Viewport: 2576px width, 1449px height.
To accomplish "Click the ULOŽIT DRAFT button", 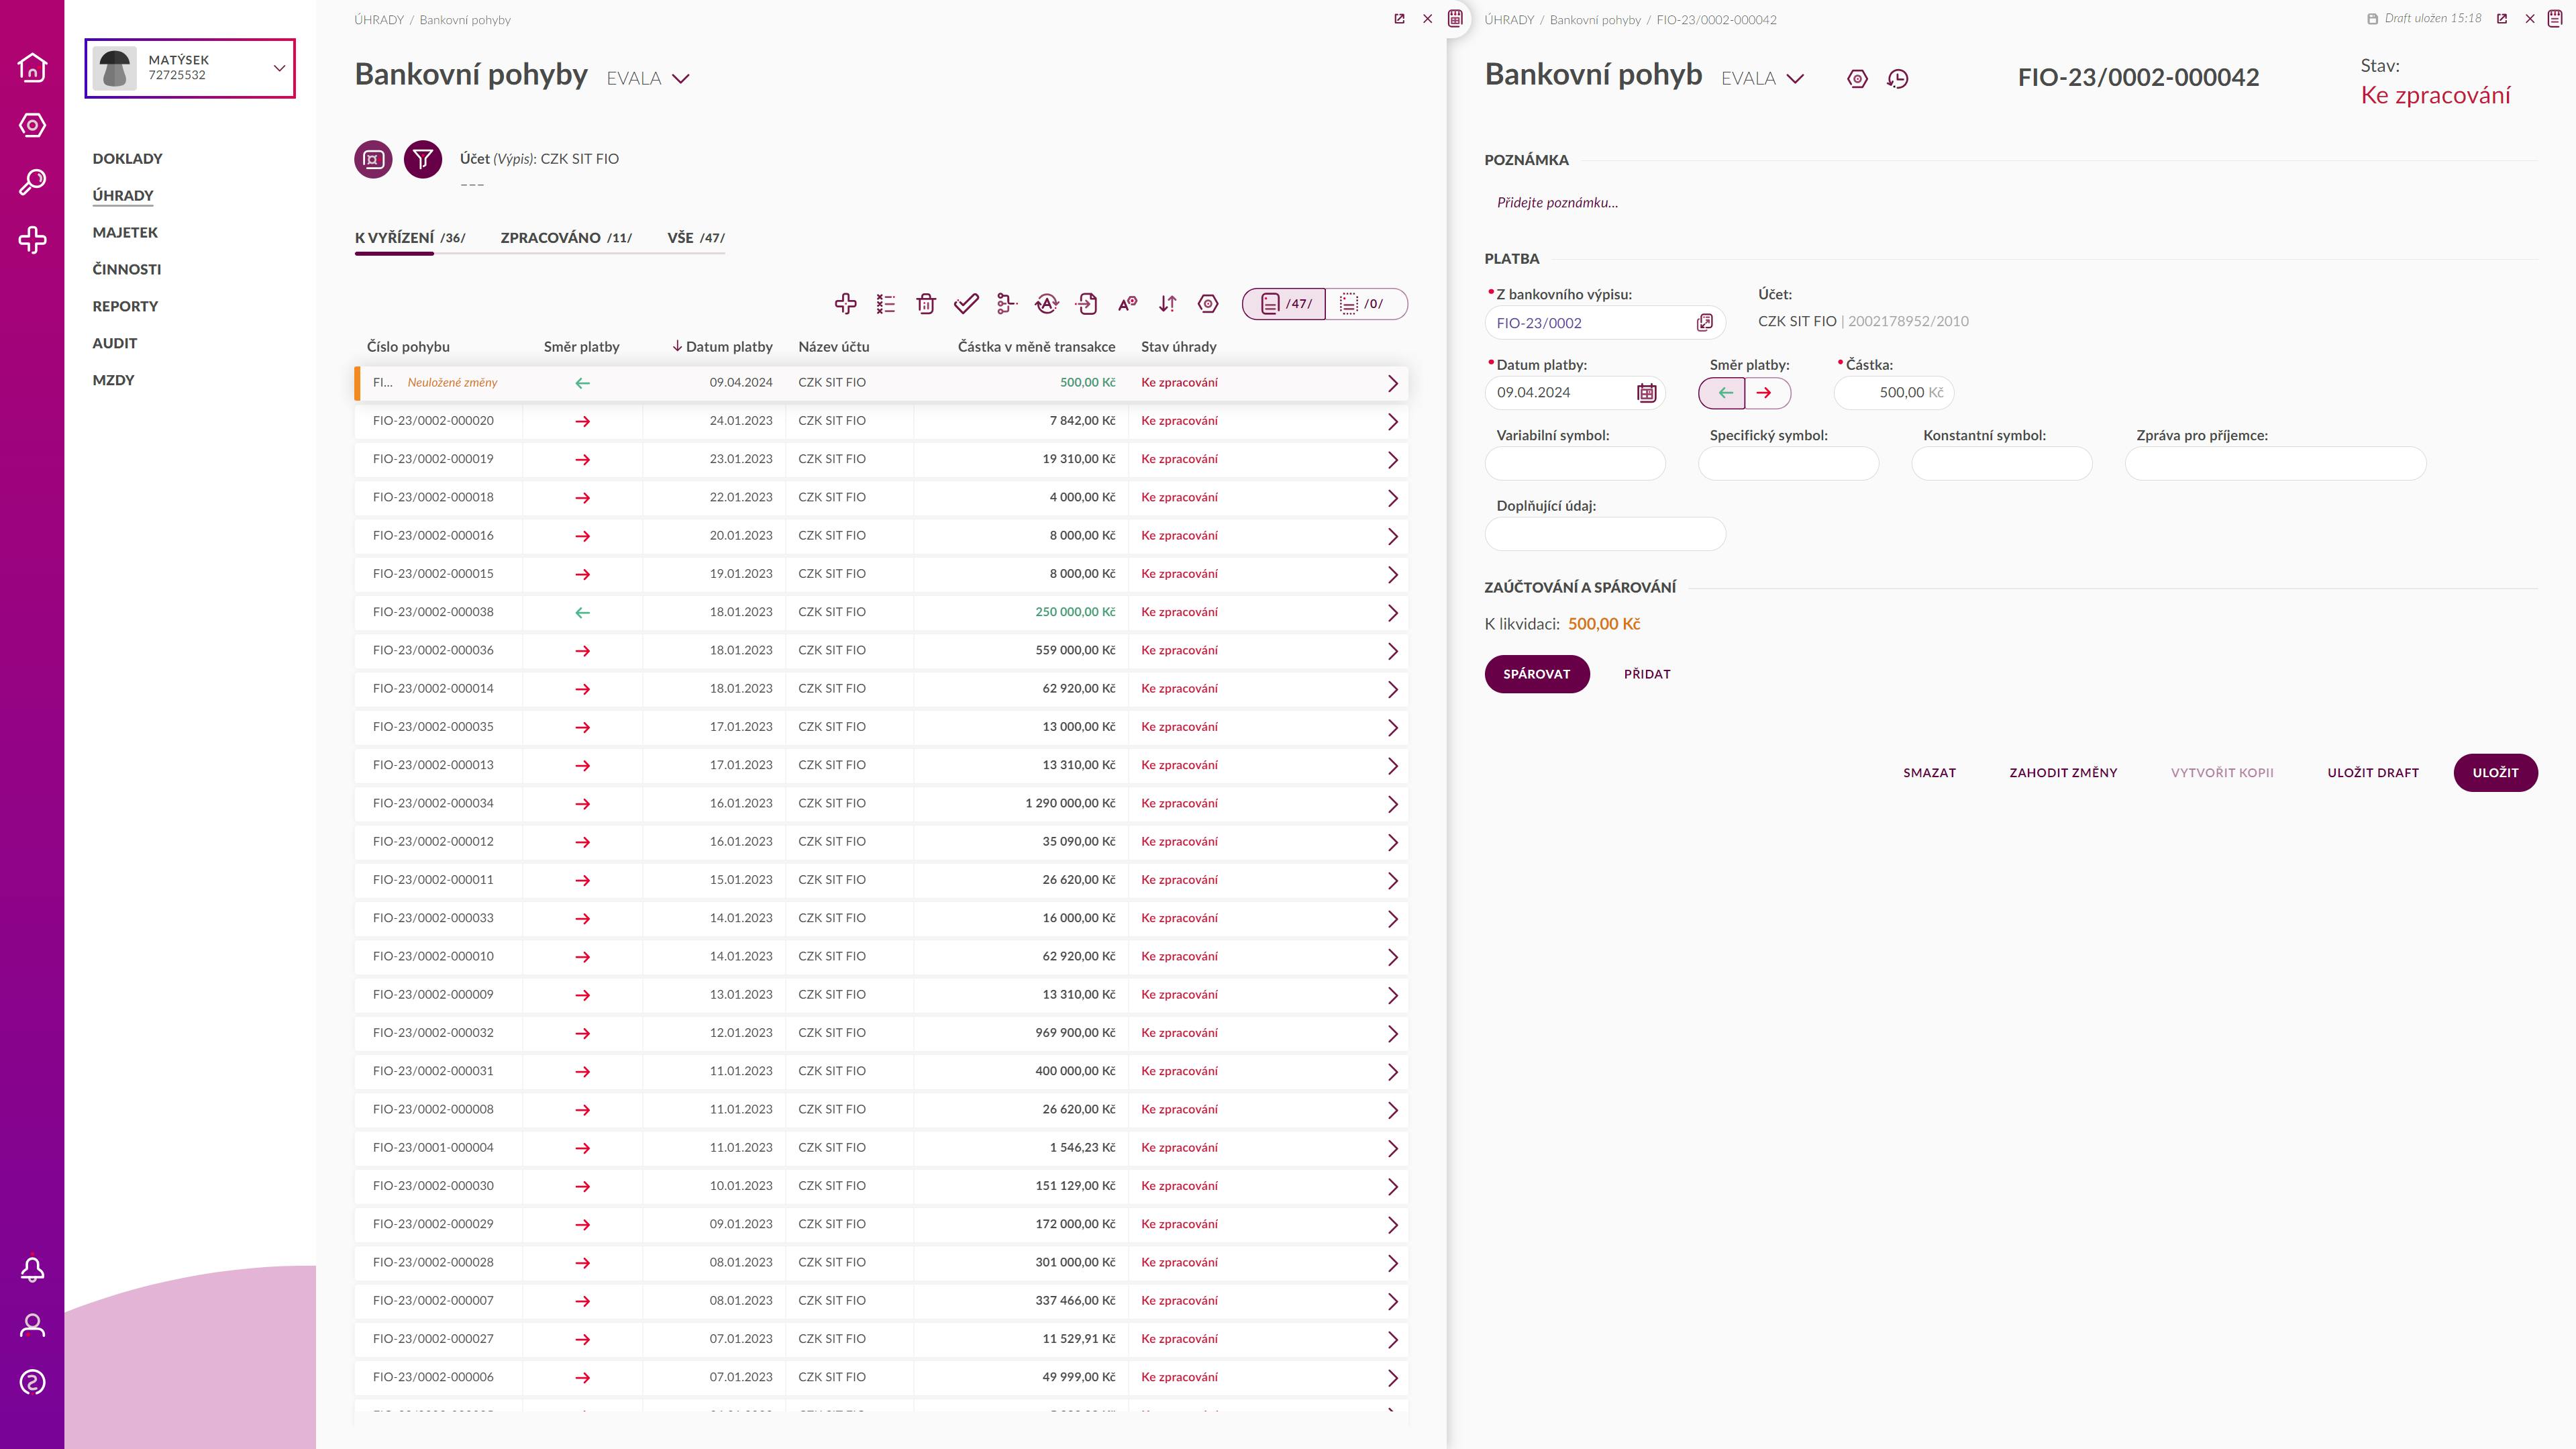I will tap(2372, 773).
